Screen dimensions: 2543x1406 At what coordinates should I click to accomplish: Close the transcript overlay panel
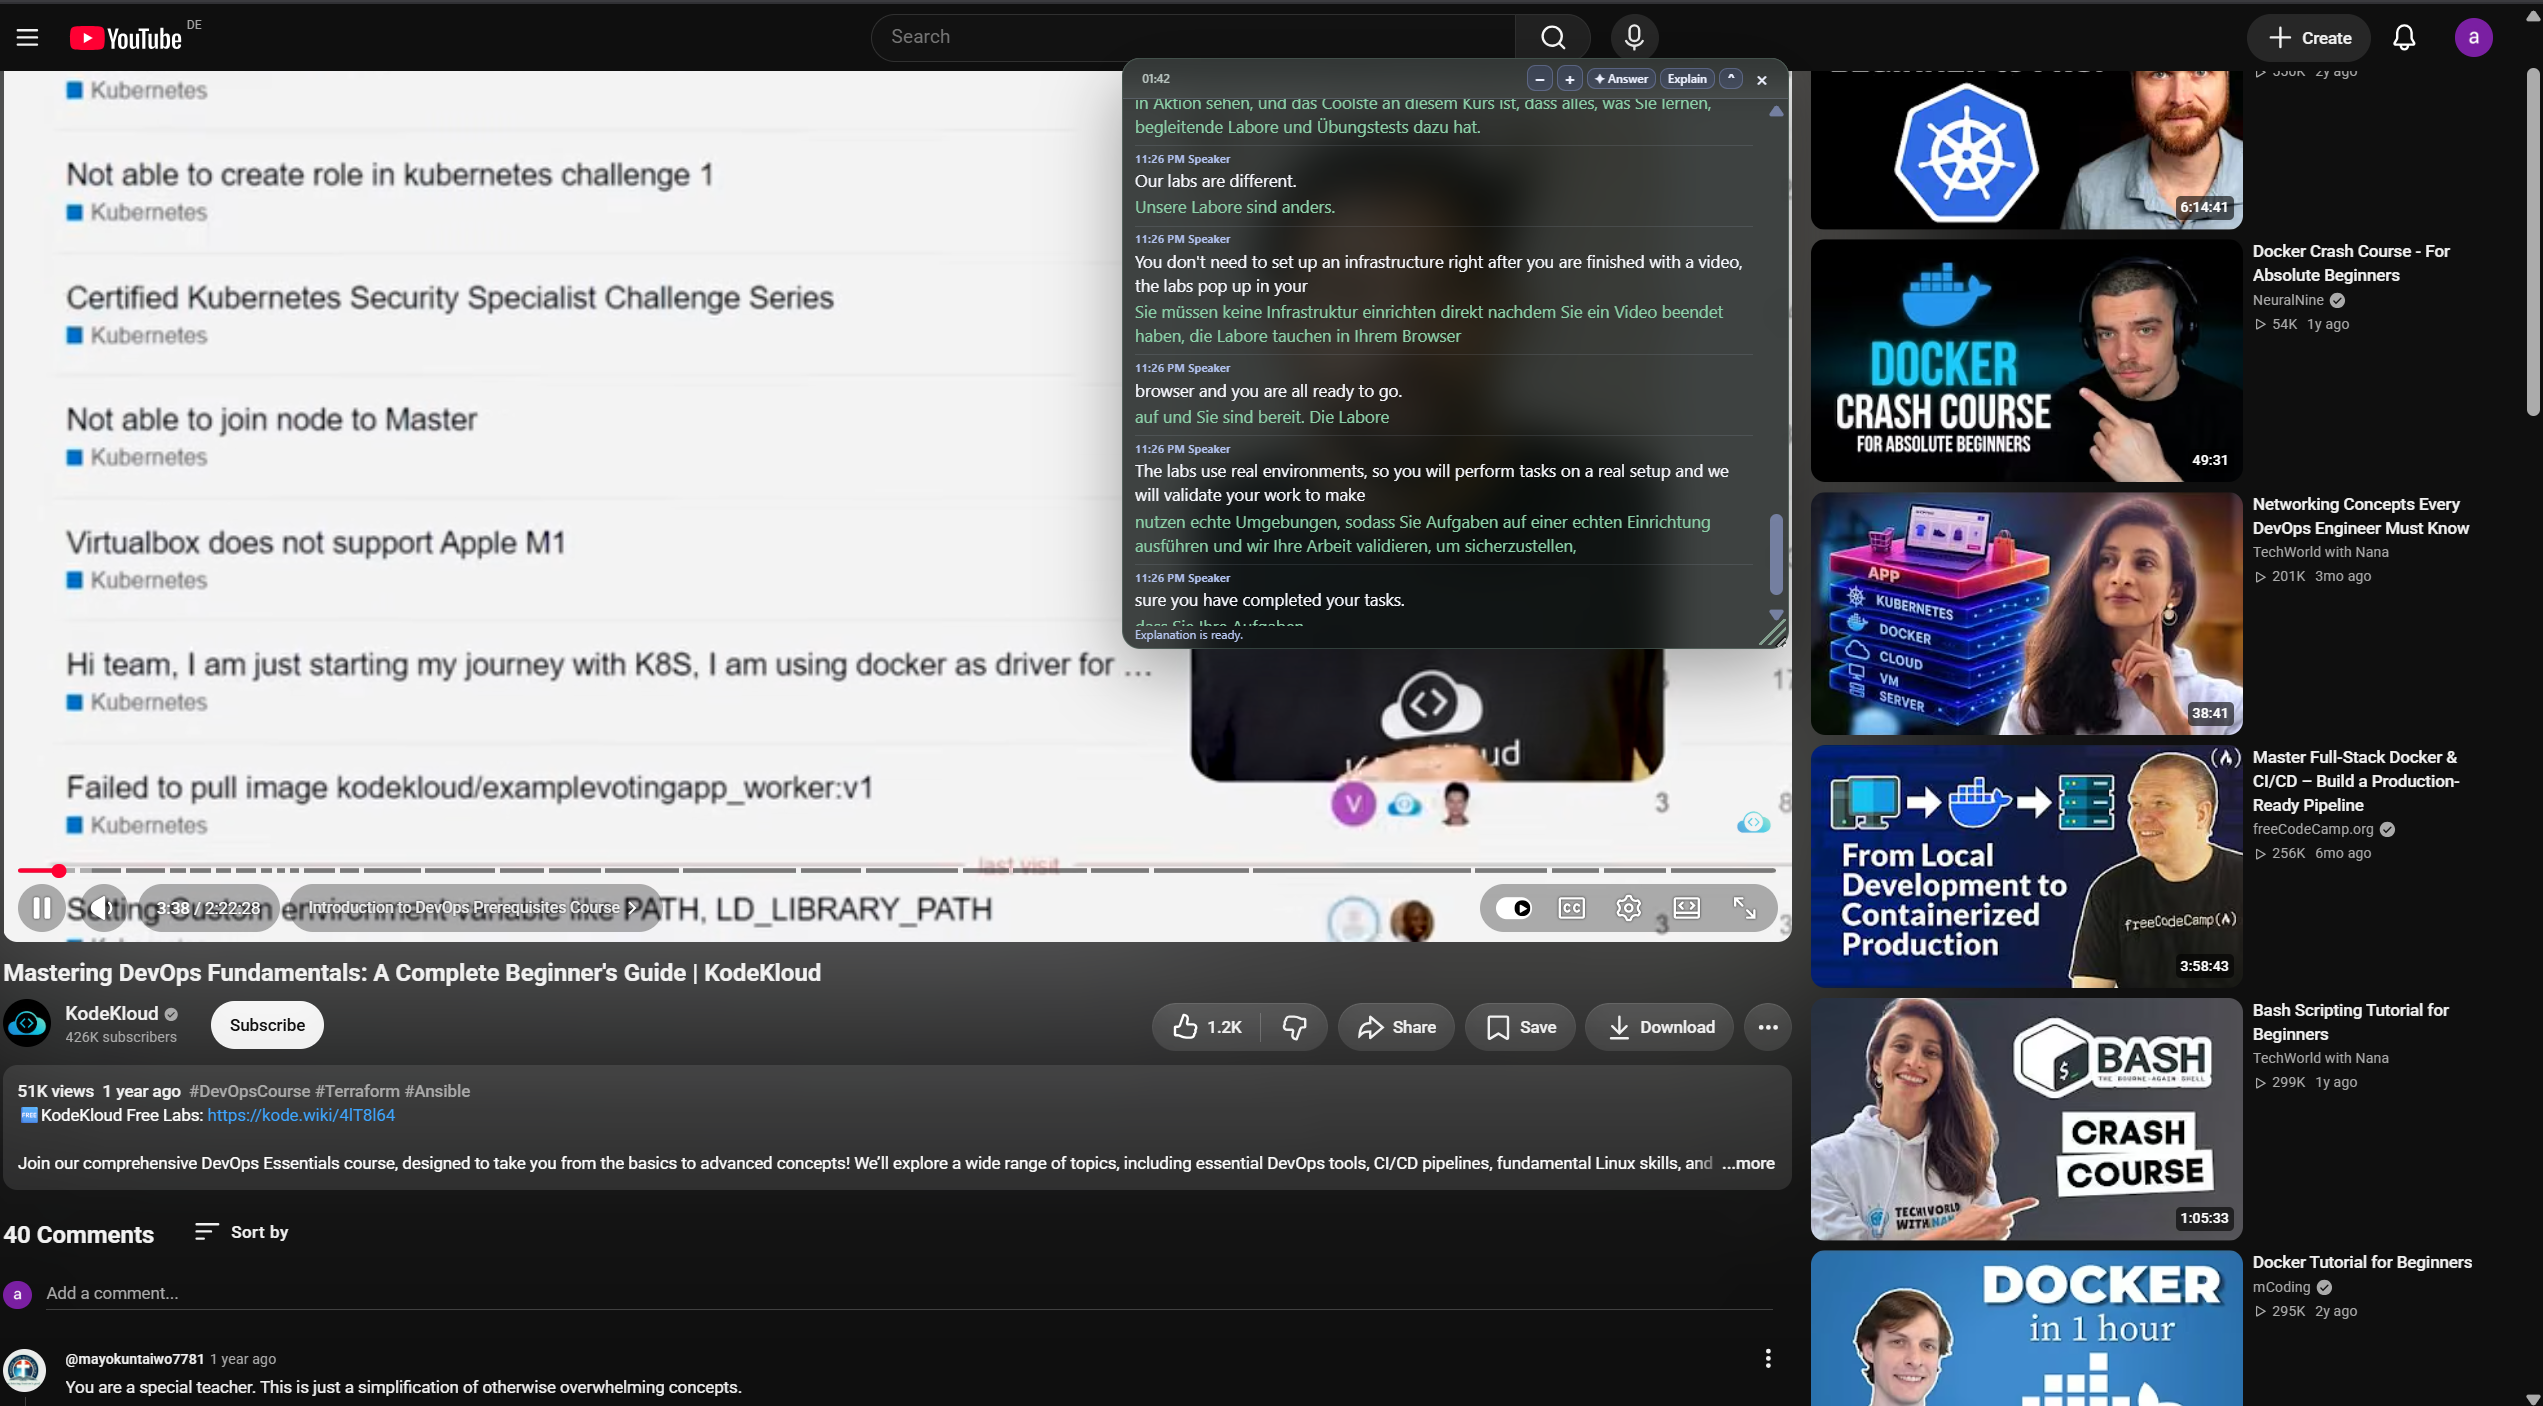(x=1762, y=80)
